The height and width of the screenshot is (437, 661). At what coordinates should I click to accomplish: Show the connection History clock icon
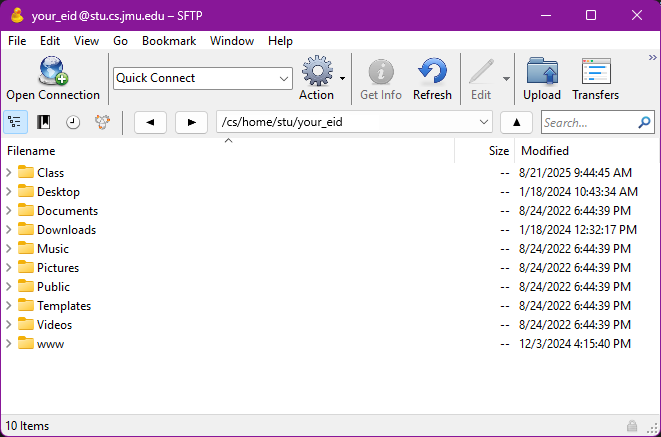tap(73, 122)
